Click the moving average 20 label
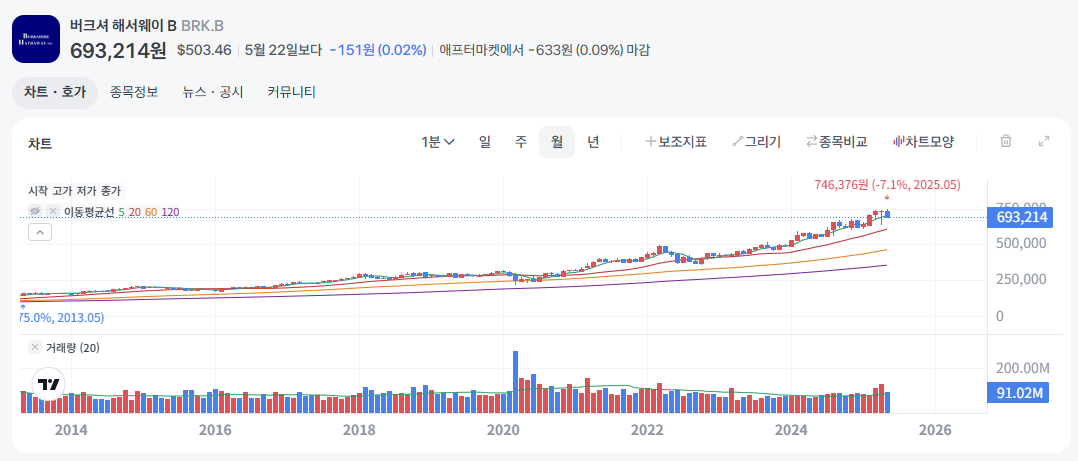The height and width of the screenshot is (461, 1078). point(135,212)
